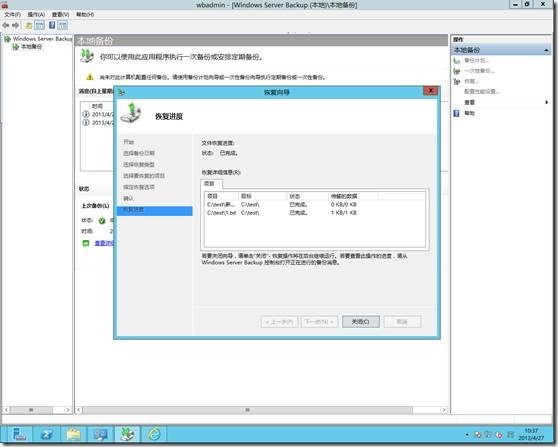This screenshot has width=558, height=447.
Task: Click the Back arrow in the toolbar
Action: (5, 25)
